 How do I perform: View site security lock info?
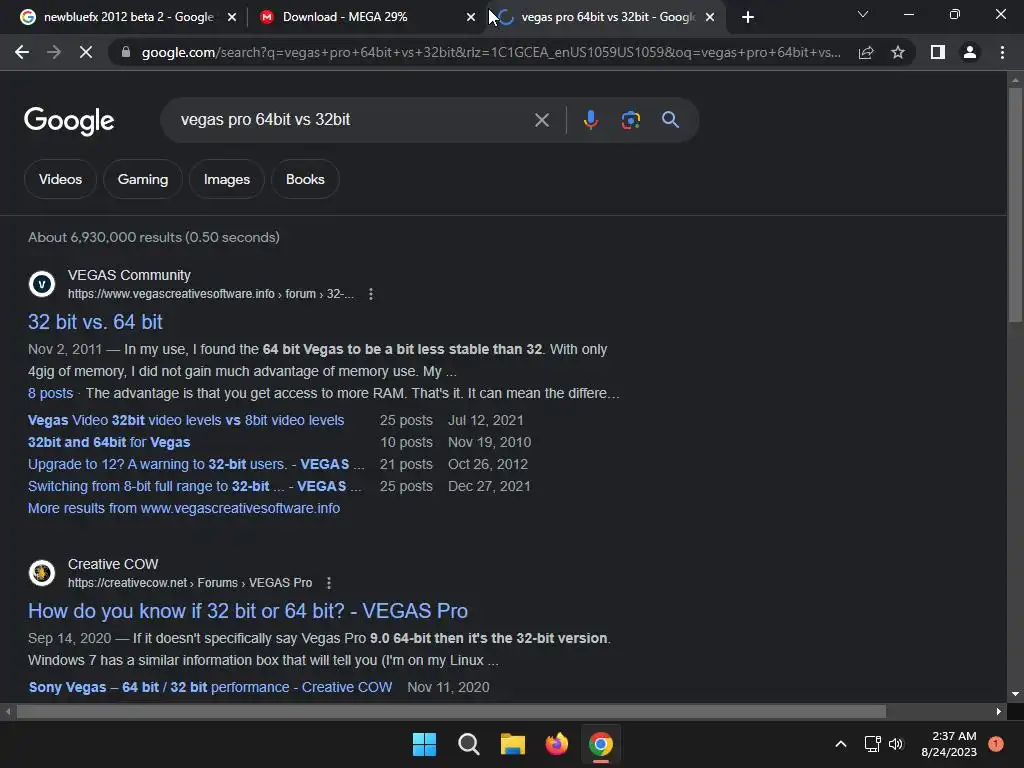tap(126, 52)
